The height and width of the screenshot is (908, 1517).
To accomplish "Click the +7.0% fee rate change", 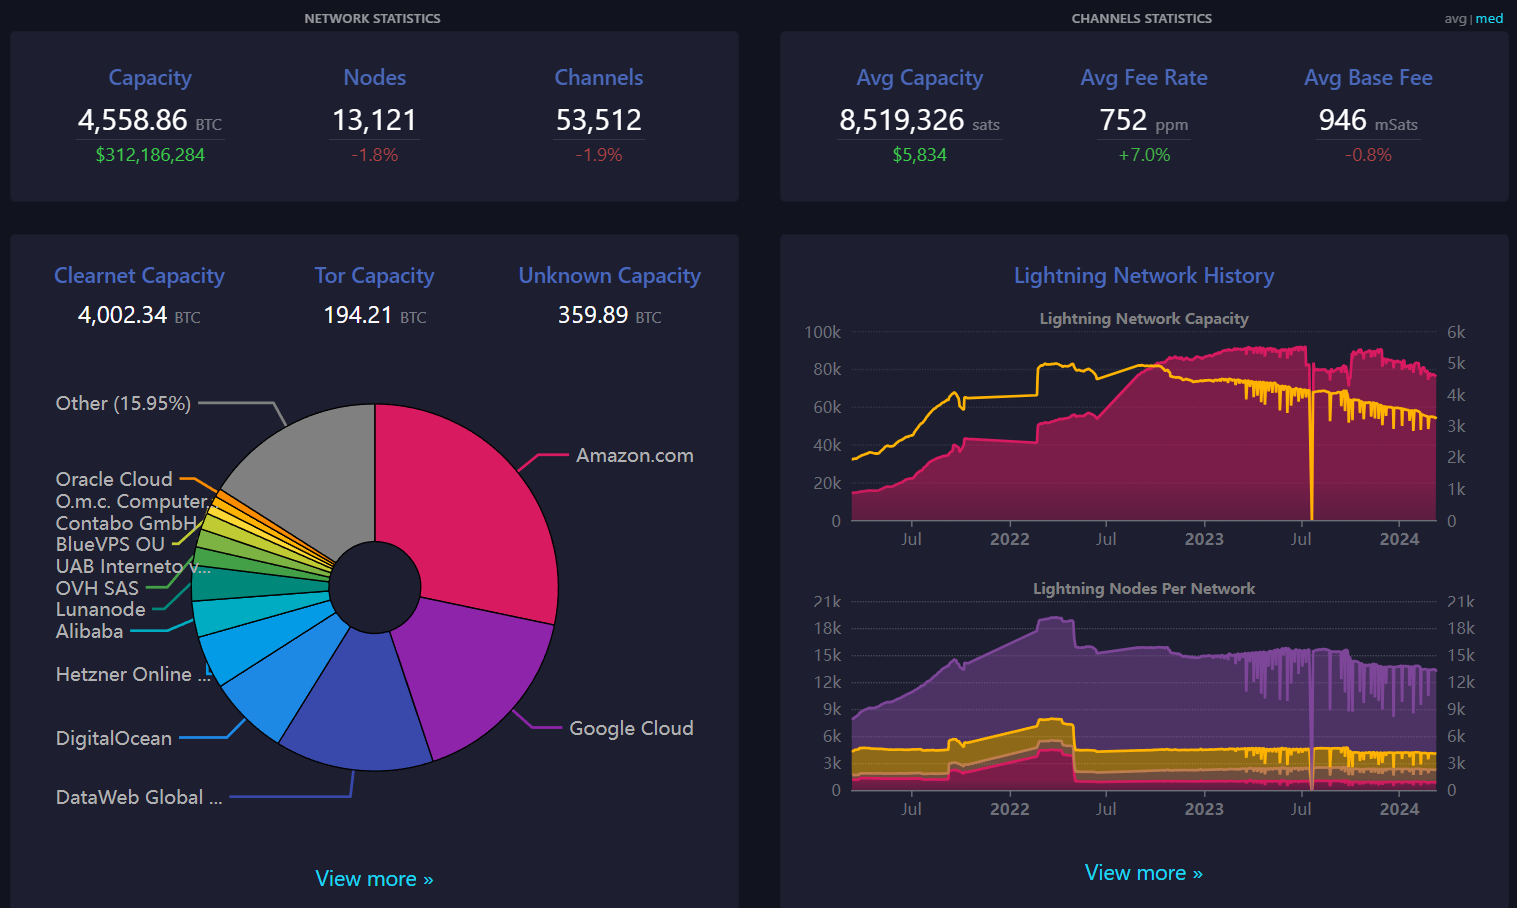I will pyautogui.click(x=1144, y=155).
